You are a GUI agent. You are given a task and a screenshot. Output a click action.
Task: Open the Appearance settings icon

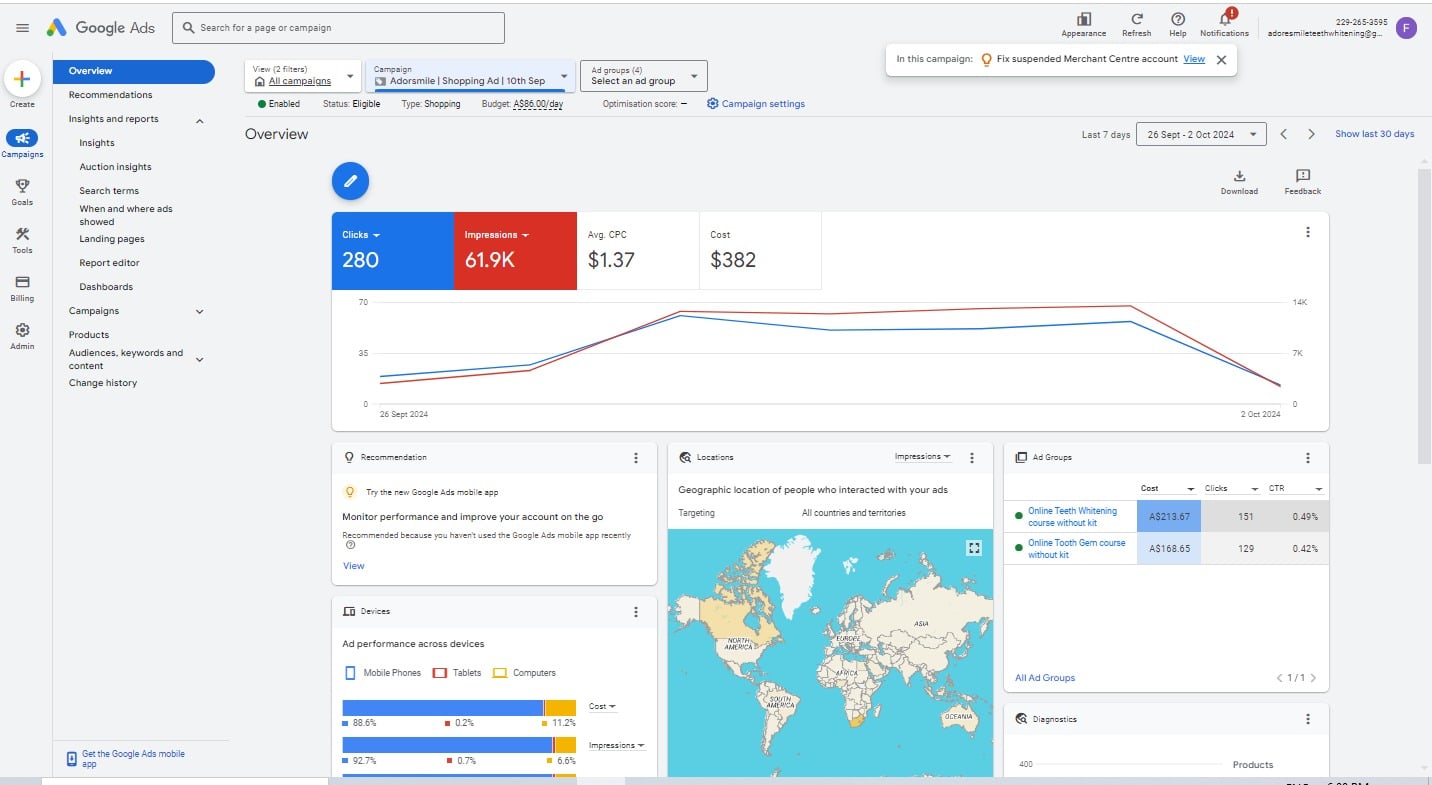pyautogui.click(x=1083, y=20)
